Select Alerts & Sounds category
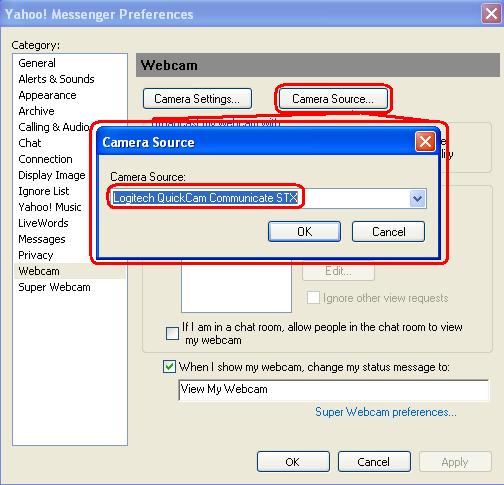Screen dimensions: 504x485 click(x=56, y=79)
